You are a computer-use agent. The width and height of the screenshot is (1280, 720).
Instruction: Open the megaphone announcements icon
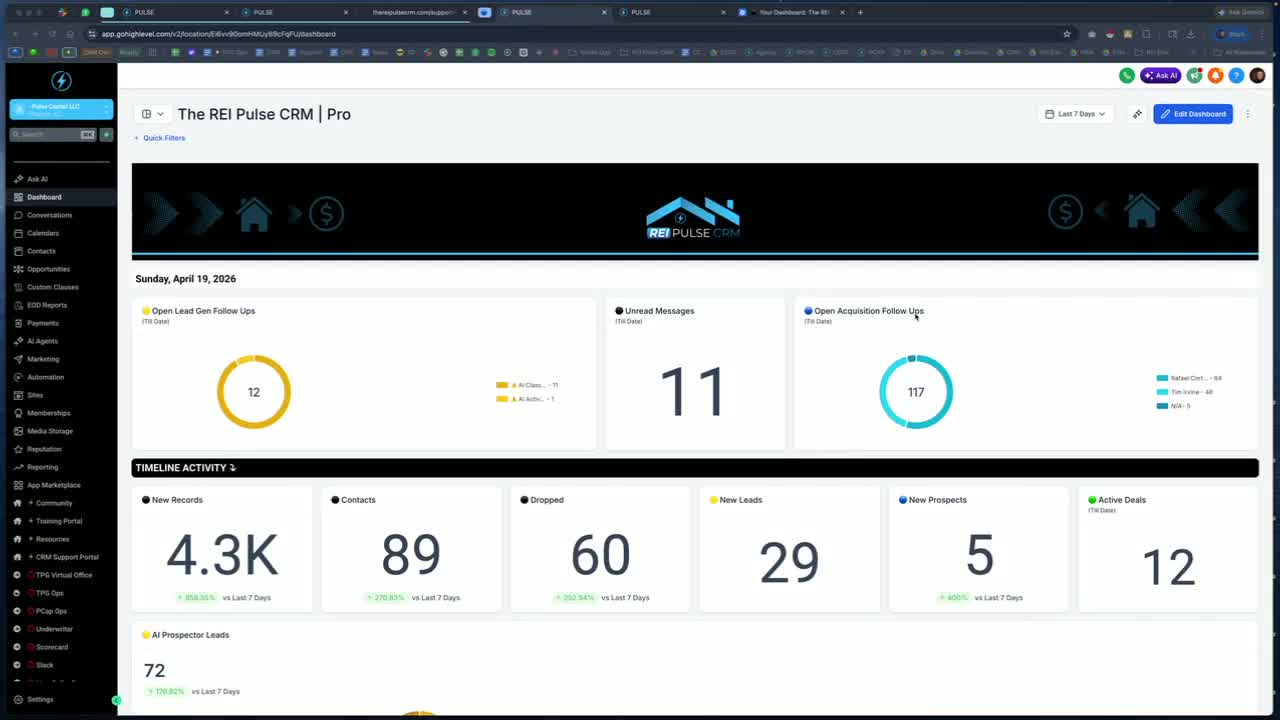tap(1194, 75)
